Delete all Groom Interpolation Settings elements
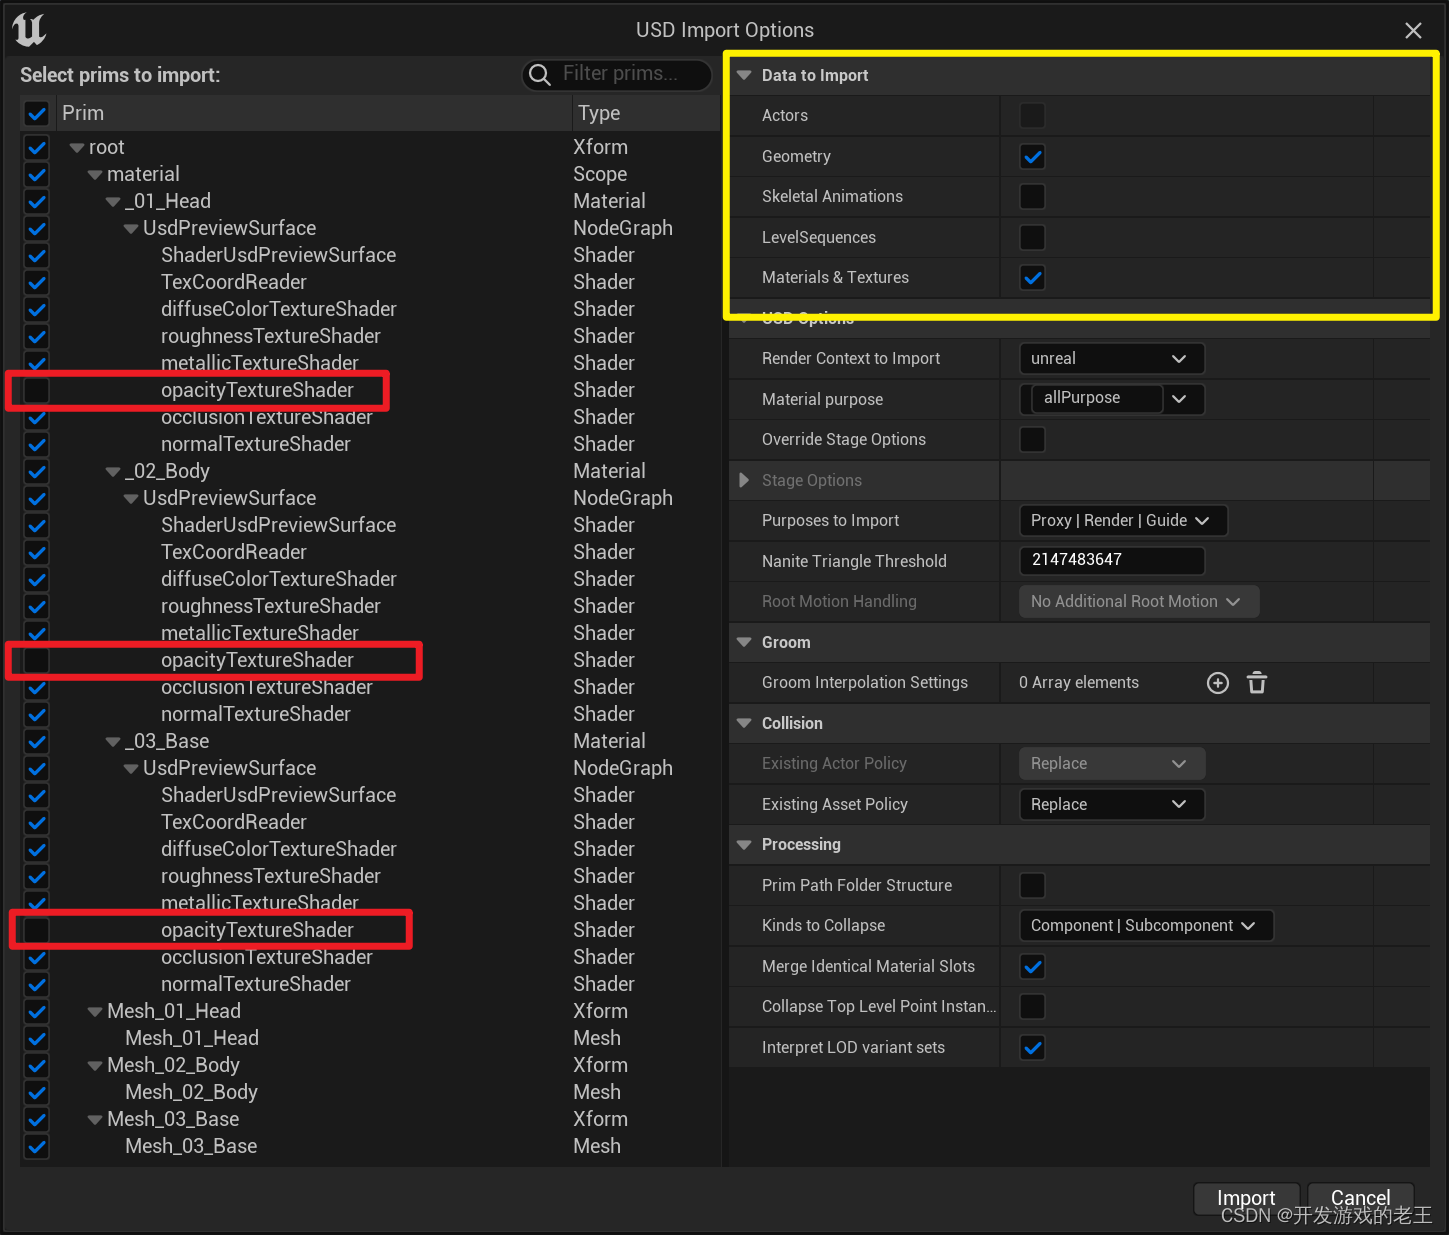Image resolution: width=1449 pixels, height=1235 pixels. point(1257,683)
